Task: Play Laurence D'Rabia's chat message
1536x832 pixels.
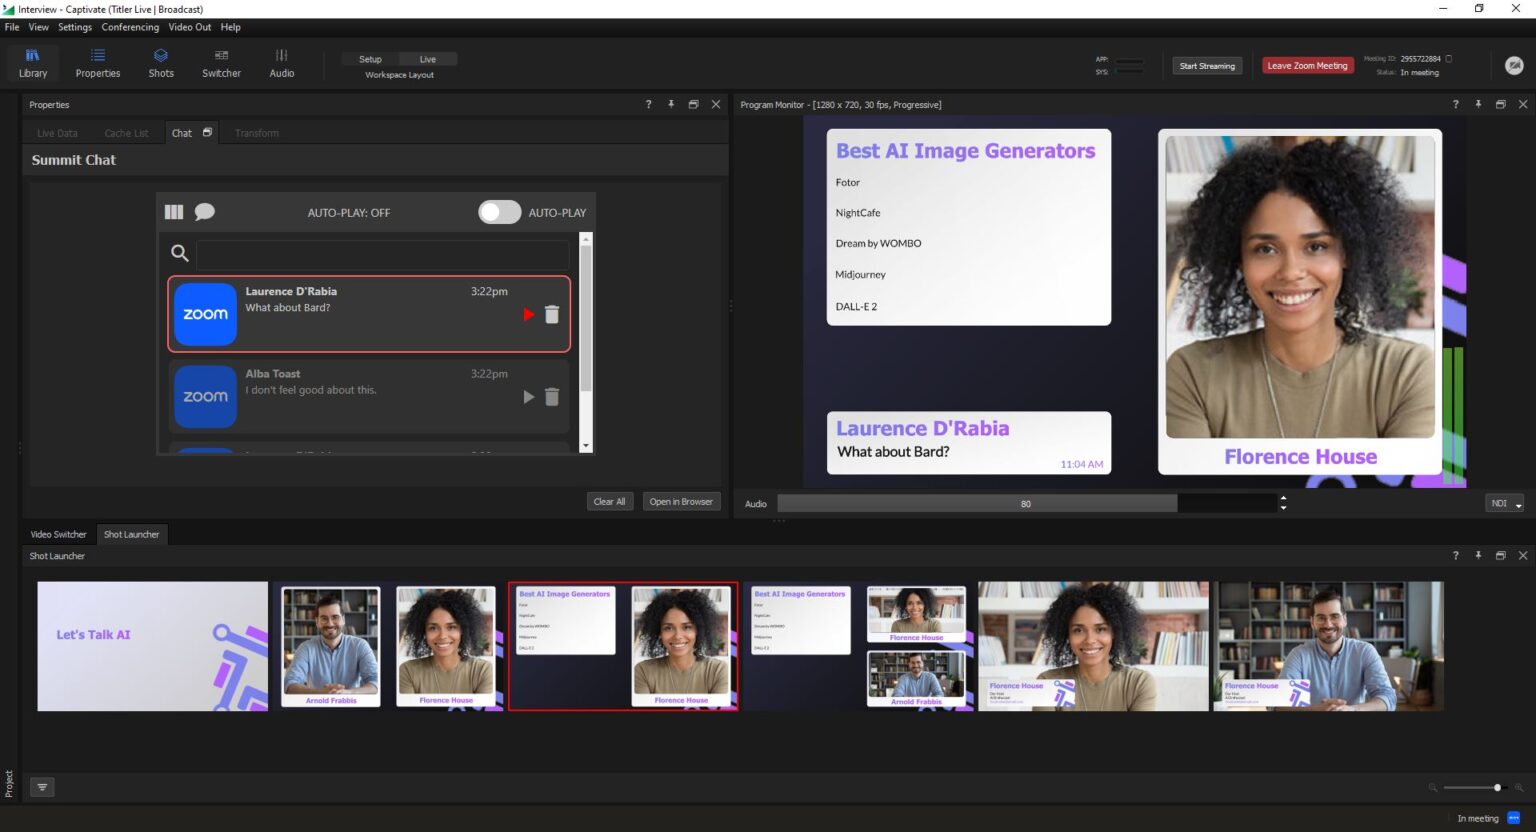Action: pos(528,315)
